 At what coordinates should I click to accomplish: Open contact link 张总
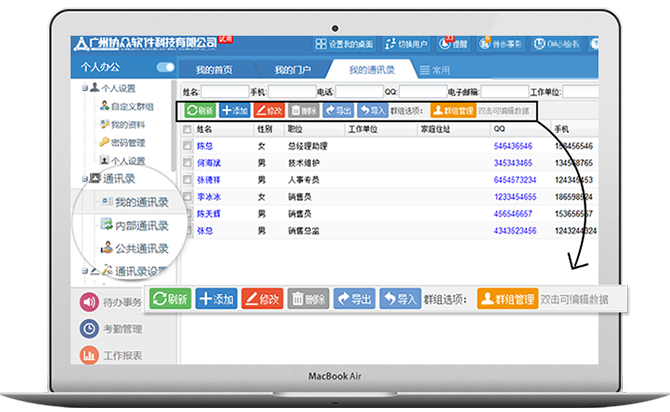205,231
